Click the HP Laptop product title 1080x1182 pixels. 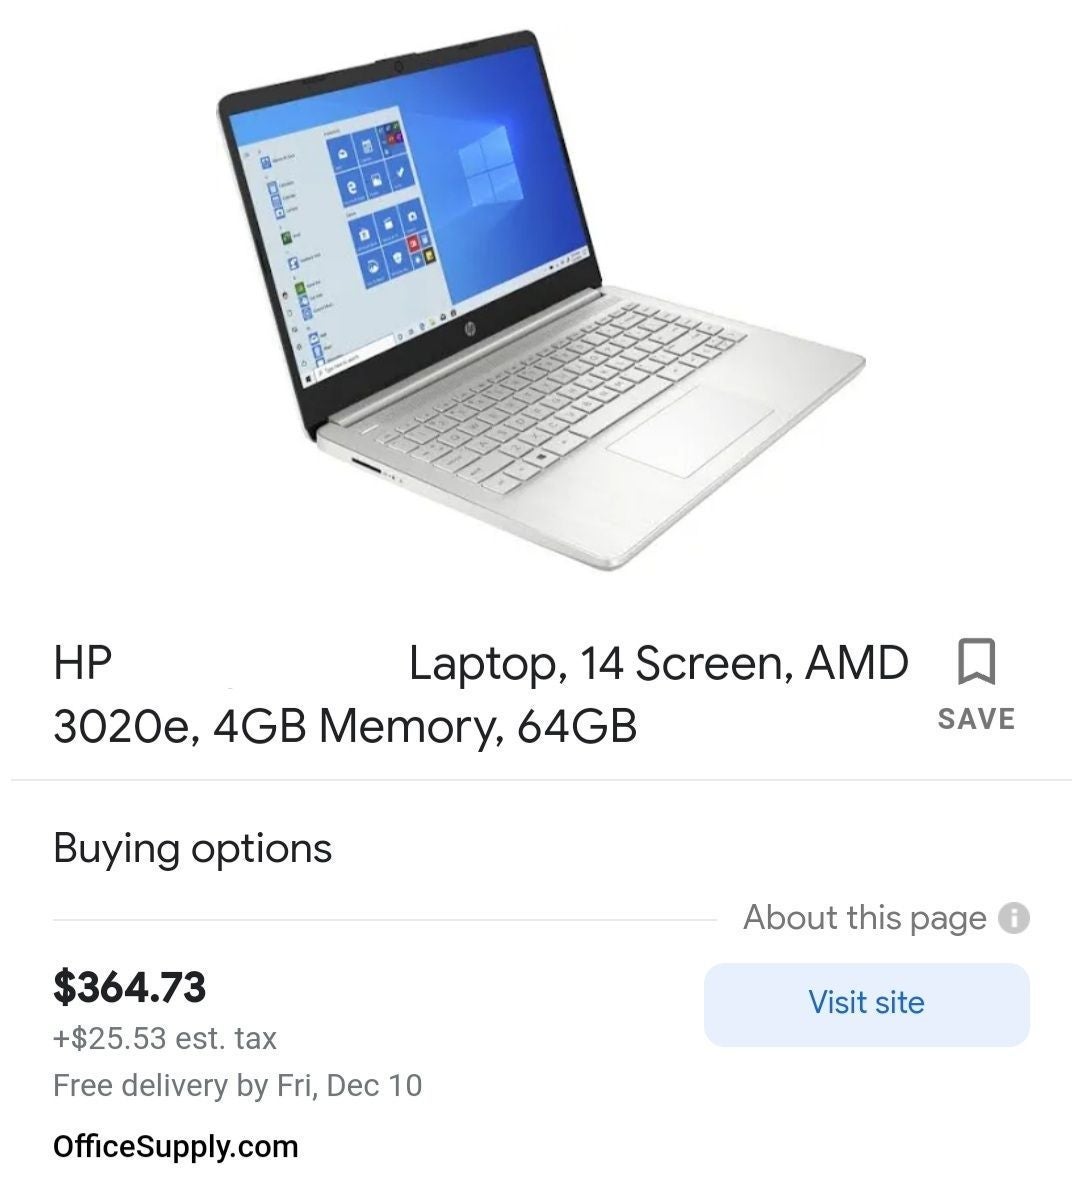[x=481, y=694]
